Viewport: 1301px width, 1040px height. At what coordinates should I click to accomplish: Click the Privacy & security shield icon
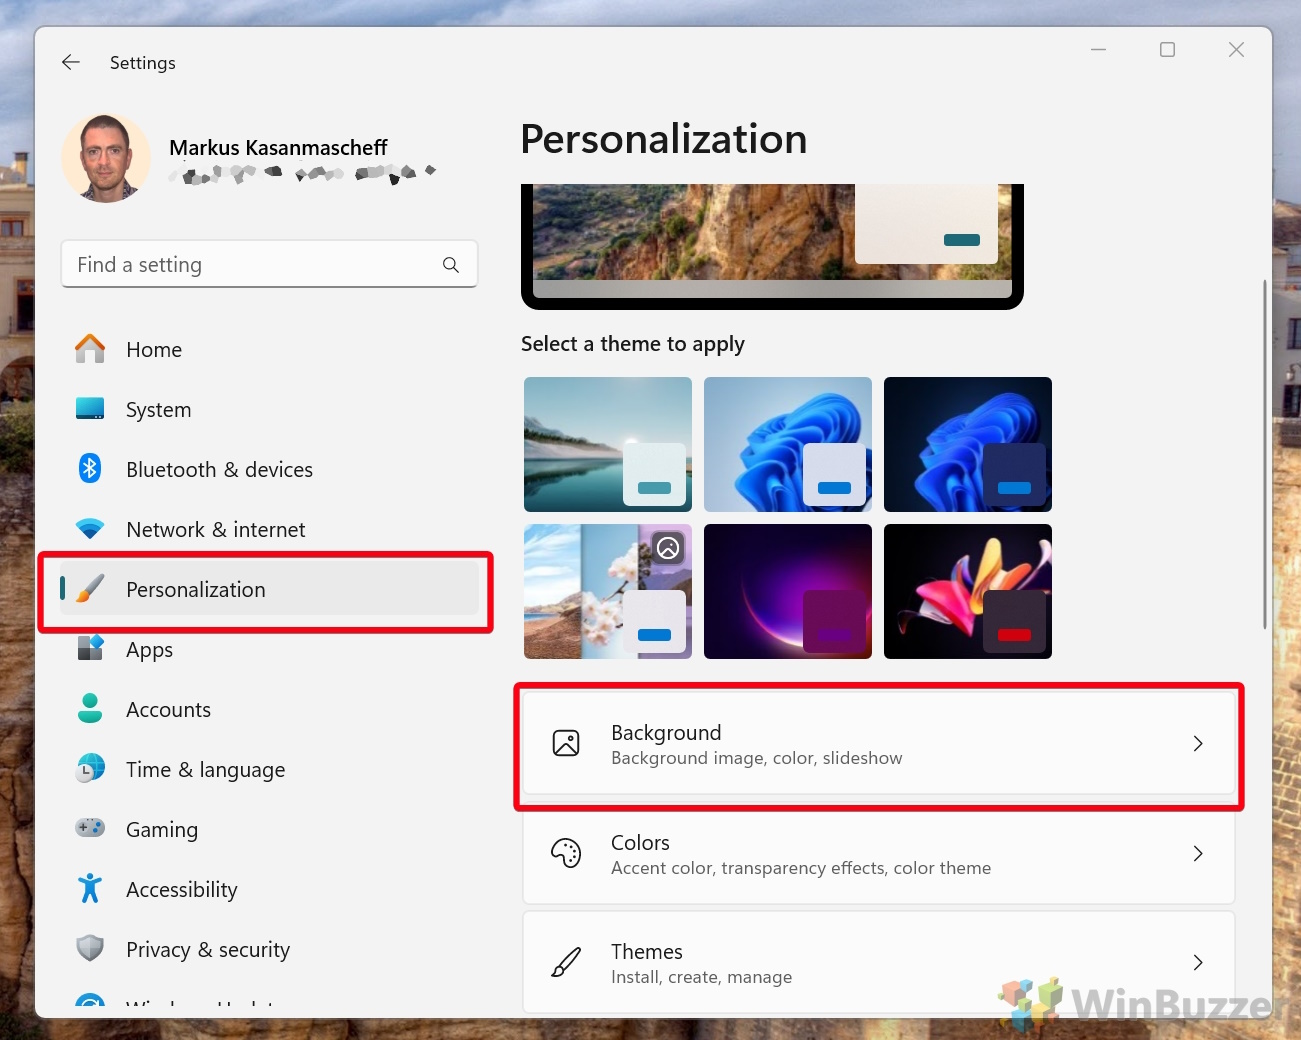[90, 948]
